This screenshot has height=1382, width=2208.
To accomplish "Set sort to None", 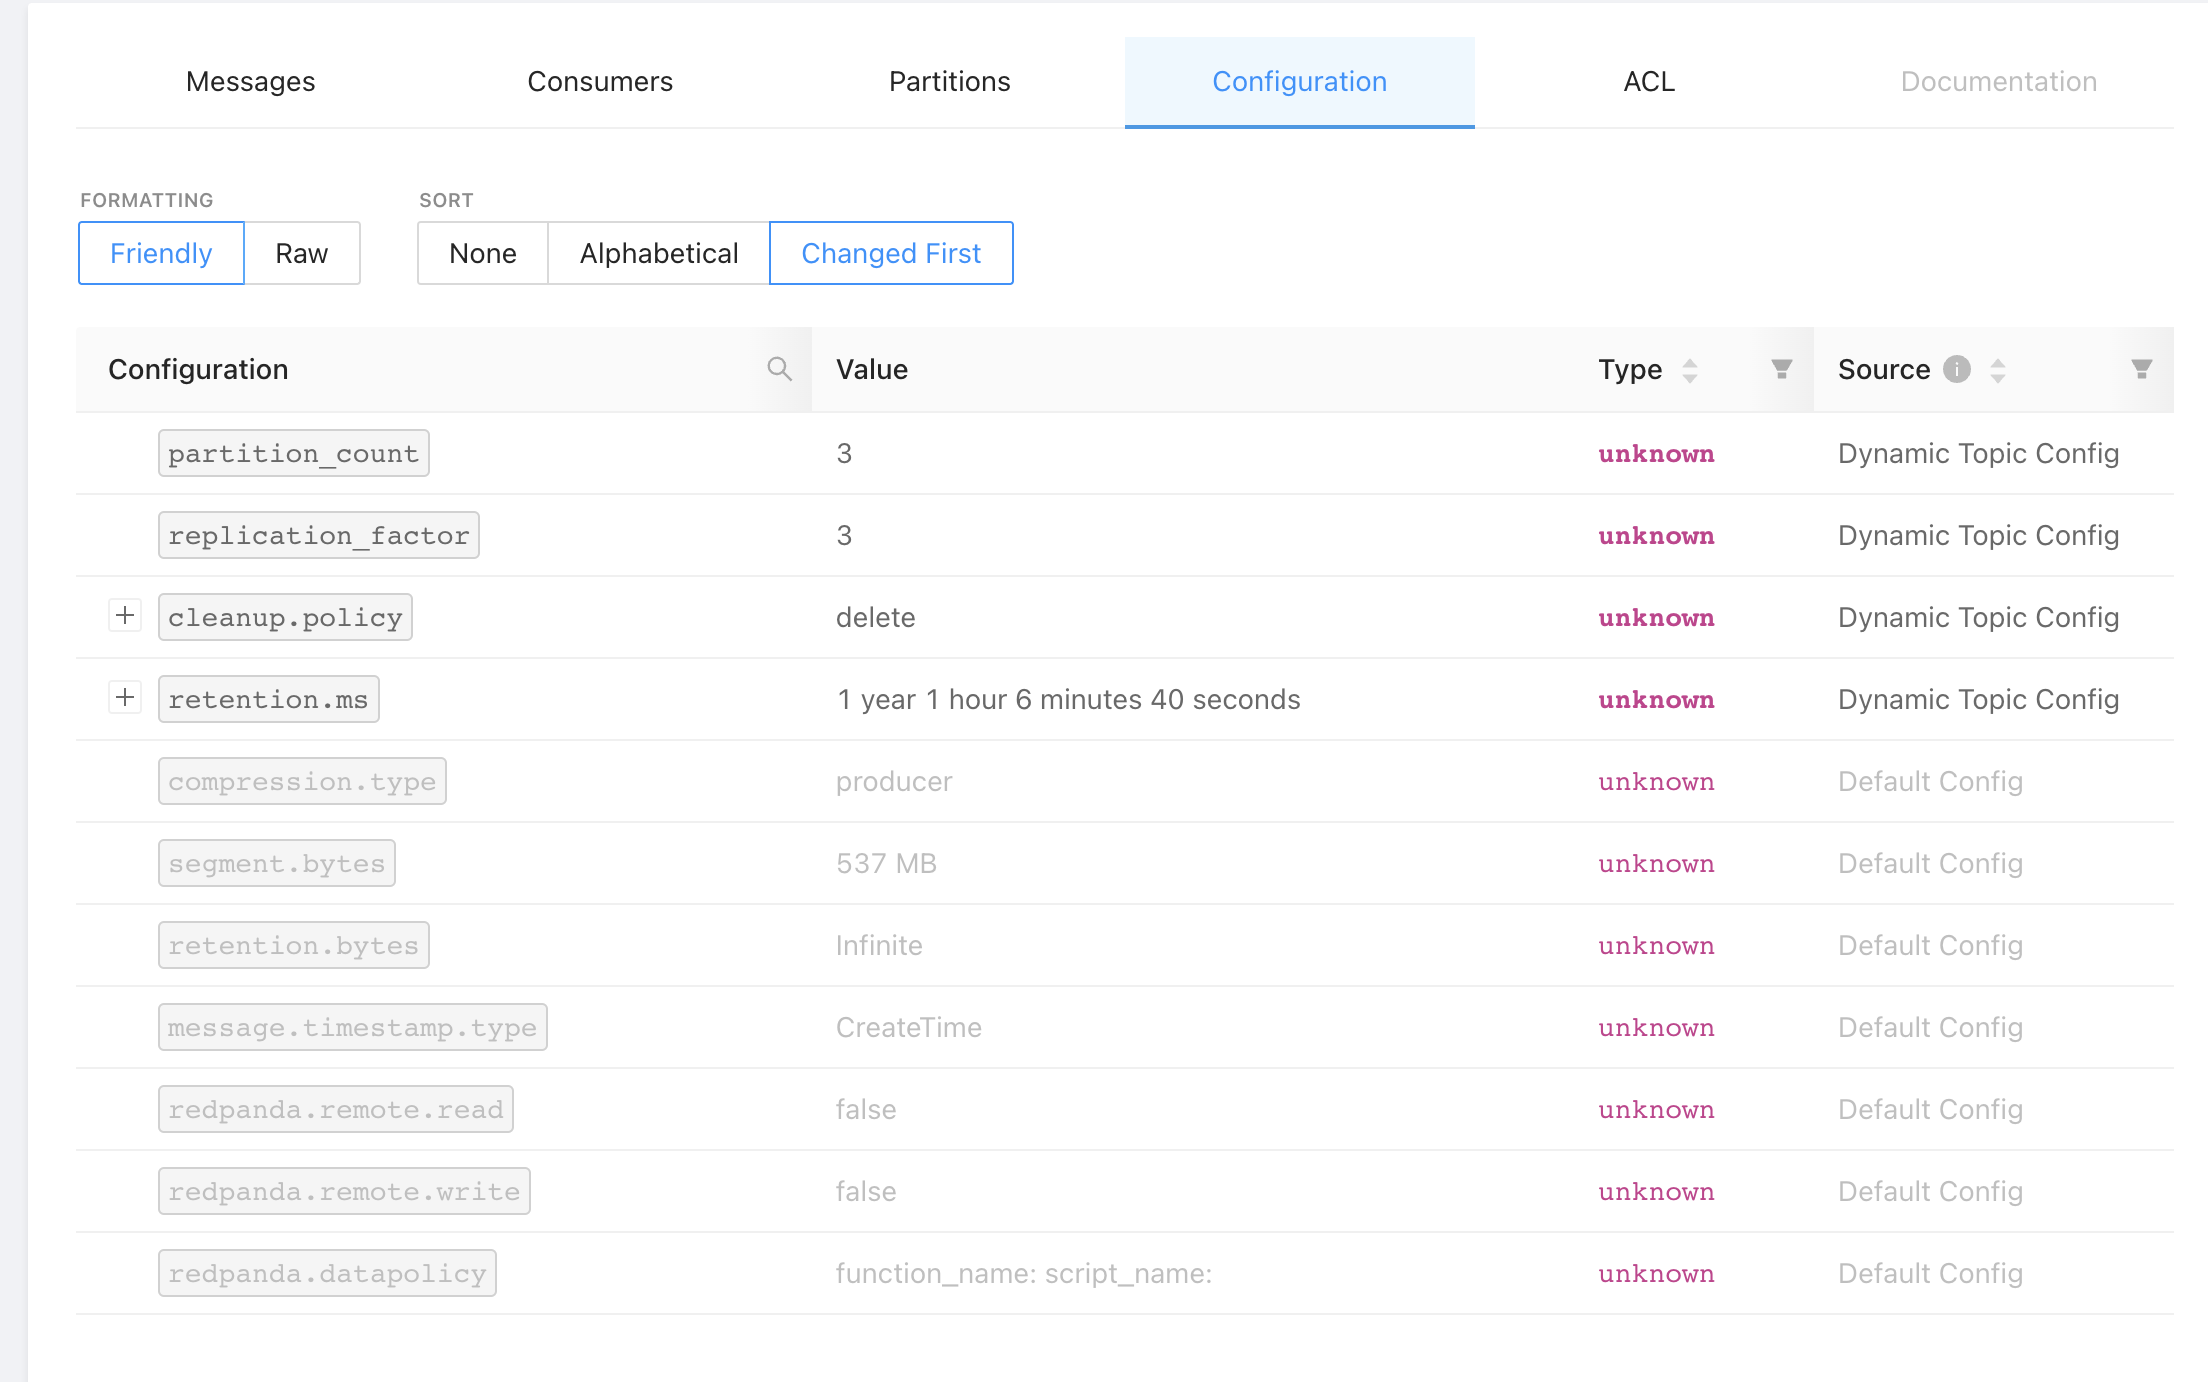I will click(483, 253).
